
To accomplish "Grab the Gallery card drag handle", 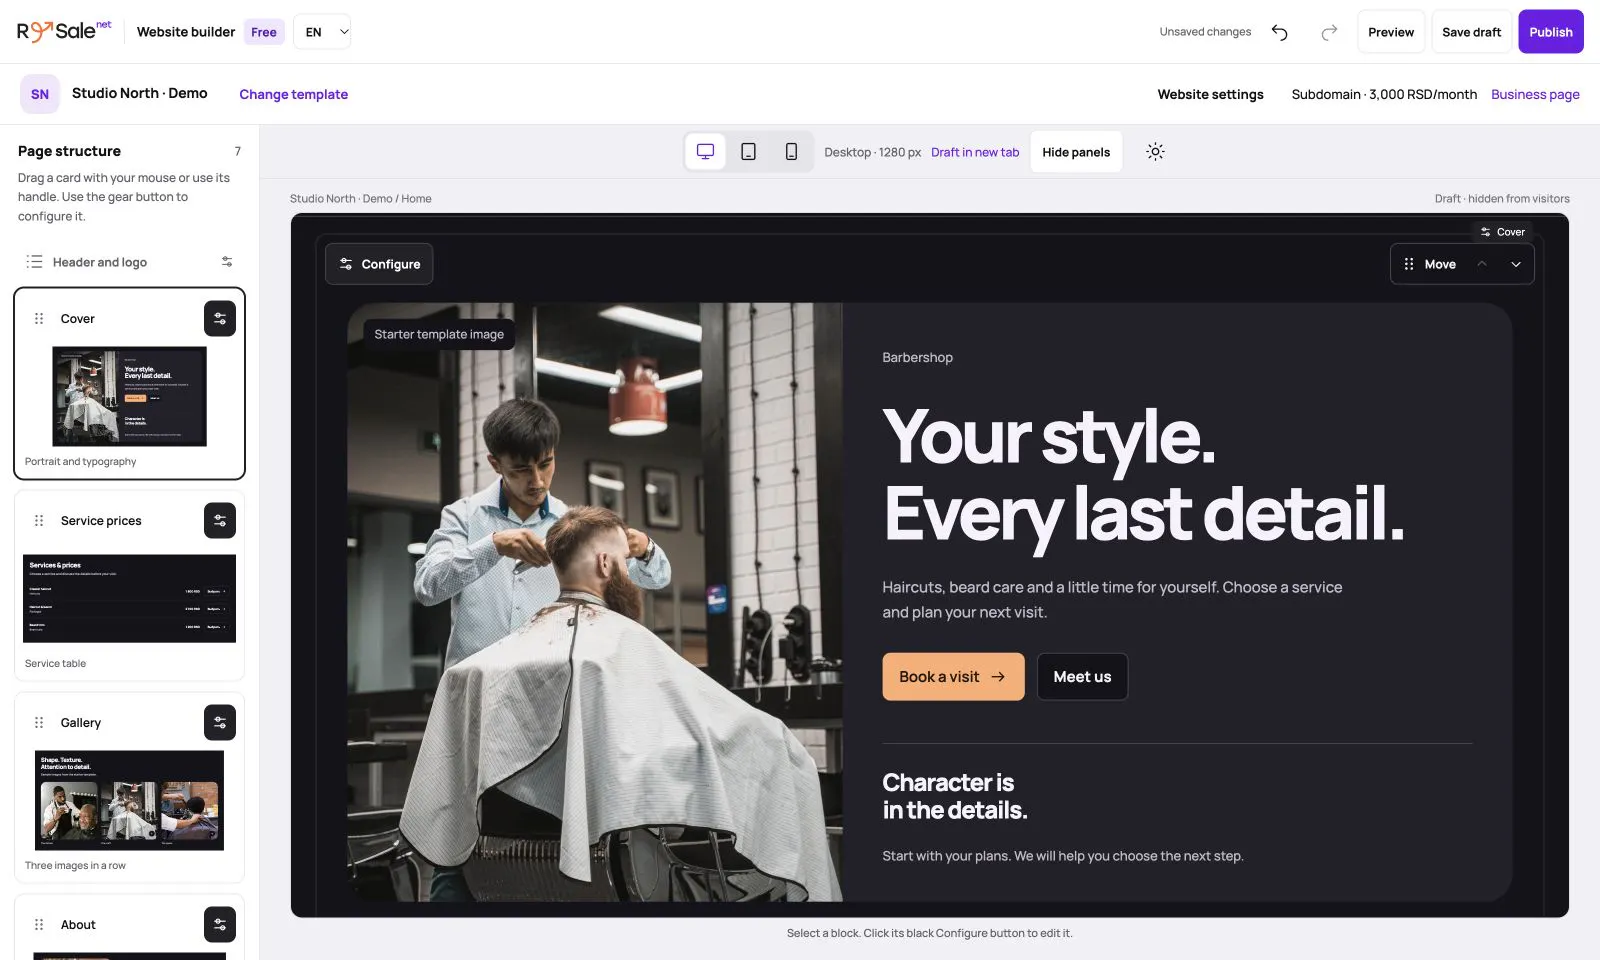I will [39, 723].
